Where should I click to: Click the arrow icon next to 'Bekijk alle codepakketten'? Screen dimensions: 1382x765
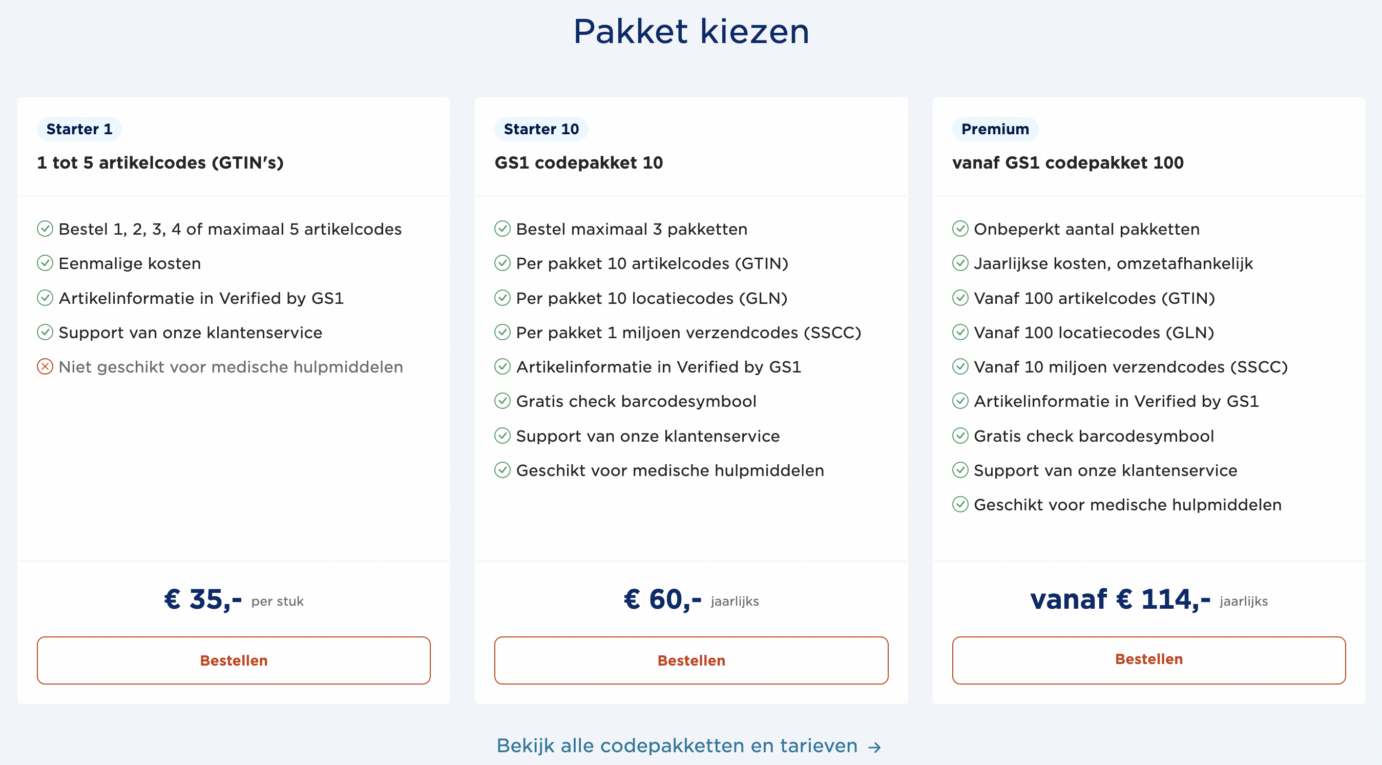875,746
